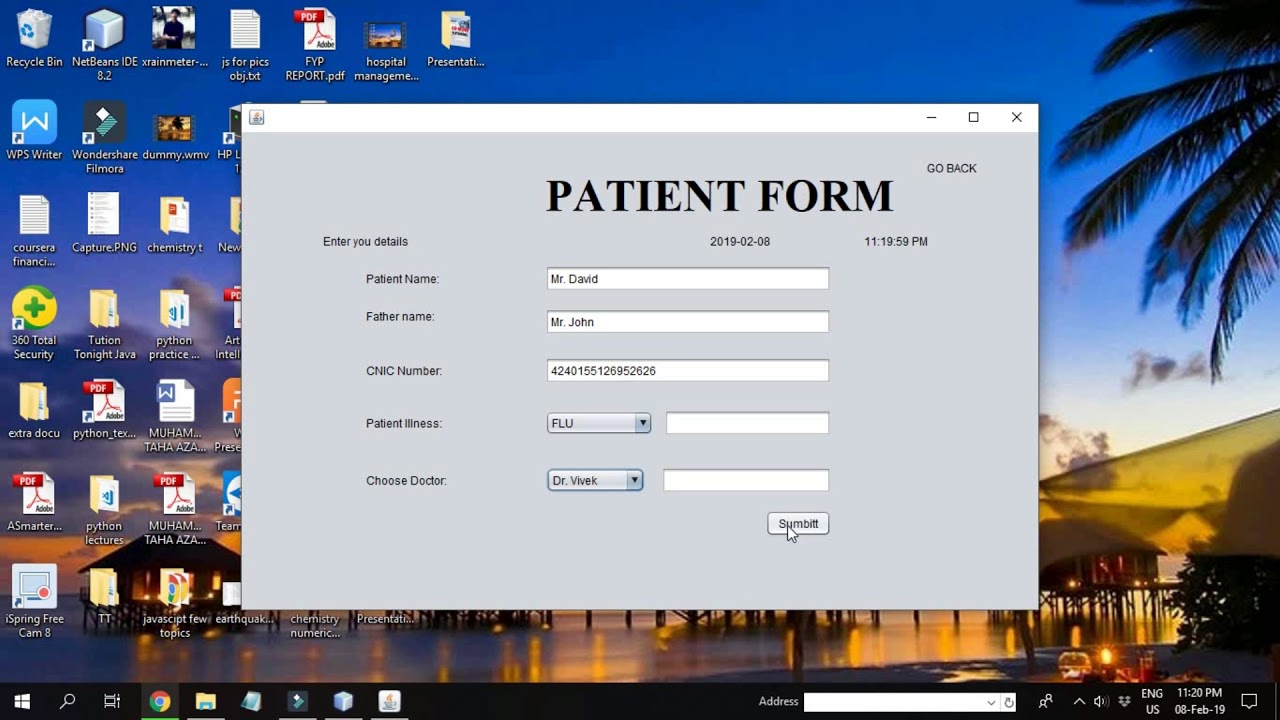
Task: Click the refresh icon next to Address bar
Action: [1009, 702]
